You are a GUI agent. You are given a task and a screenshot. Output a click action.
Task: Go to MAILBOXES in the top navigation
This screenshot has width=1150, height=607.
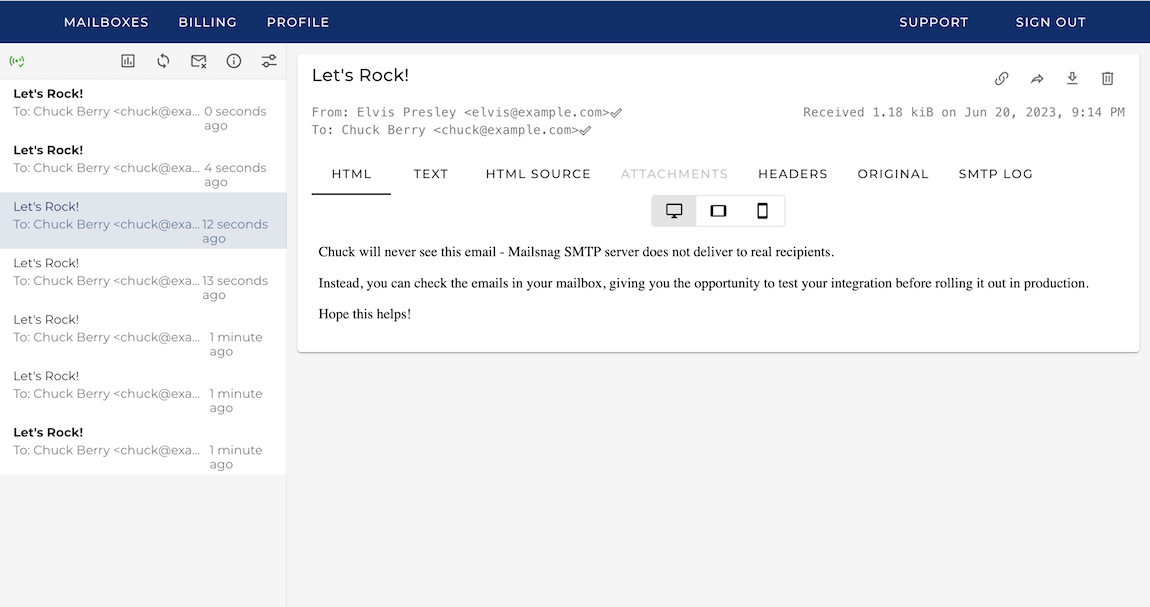tap(106, 23)
